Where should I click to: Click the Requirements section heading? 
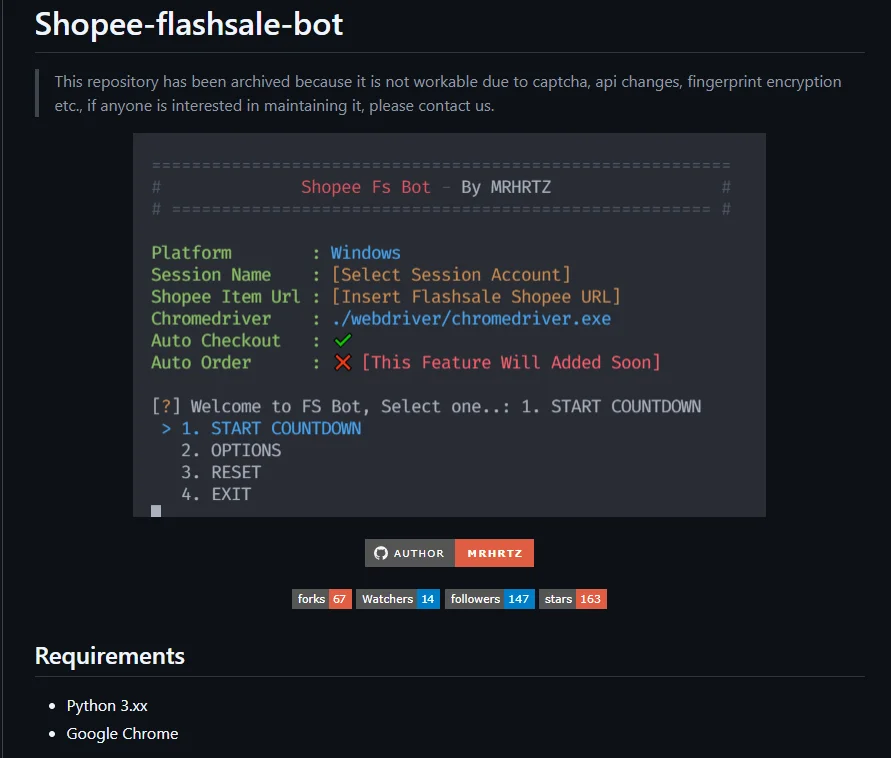110,656
